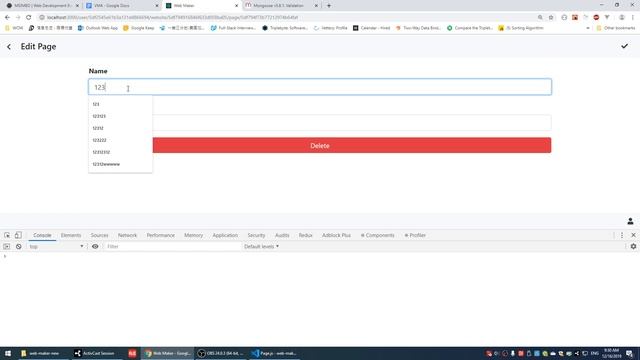The image size is (640, 360).
Task: Choose autocomplete suggestion 123222
Action: pos(120,140)
